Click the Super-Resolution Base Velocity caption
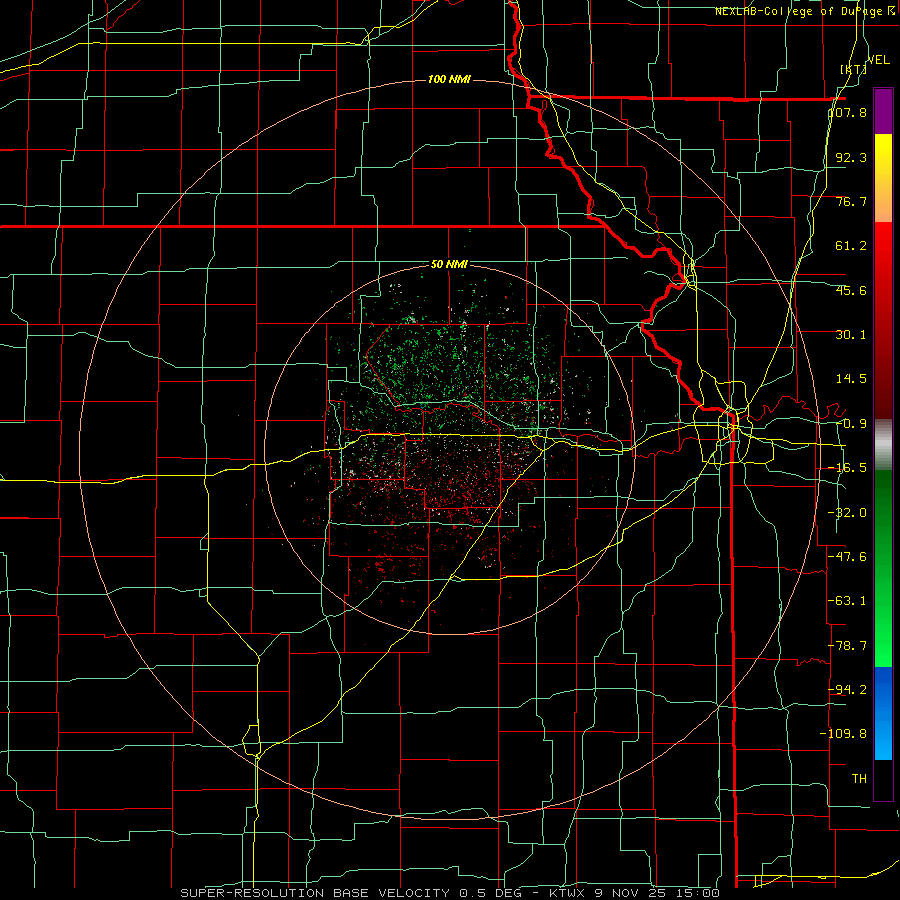 click(449, 893)
